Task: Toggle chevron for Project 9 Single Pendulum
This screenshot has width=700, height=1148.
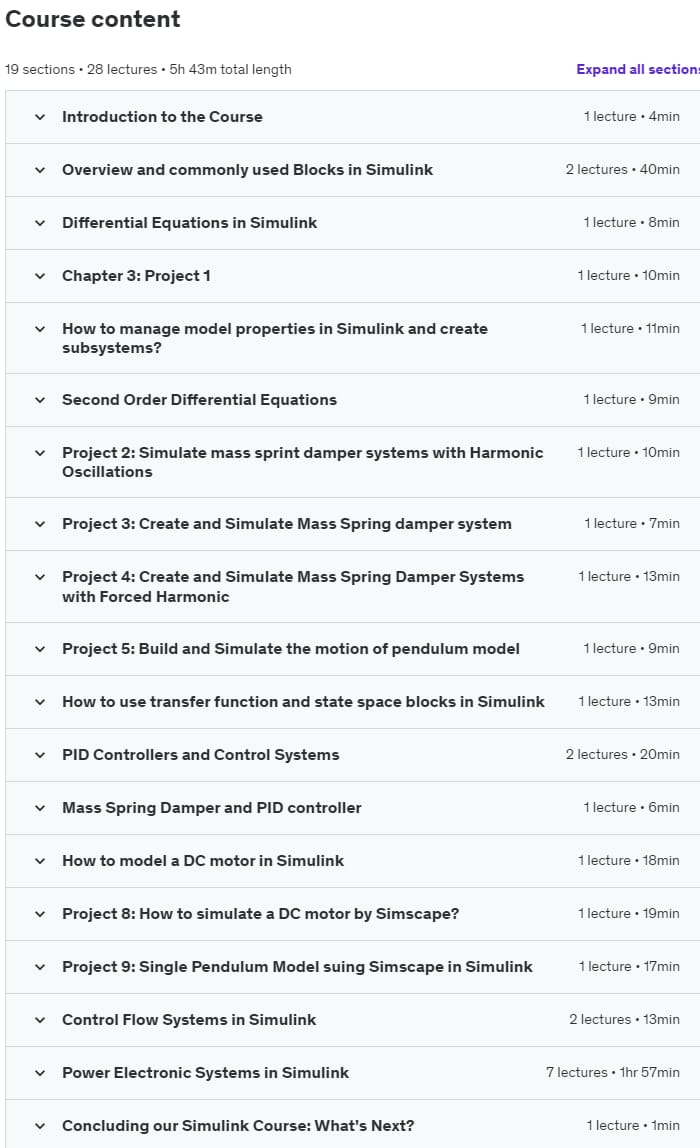Action: point(40,967)
